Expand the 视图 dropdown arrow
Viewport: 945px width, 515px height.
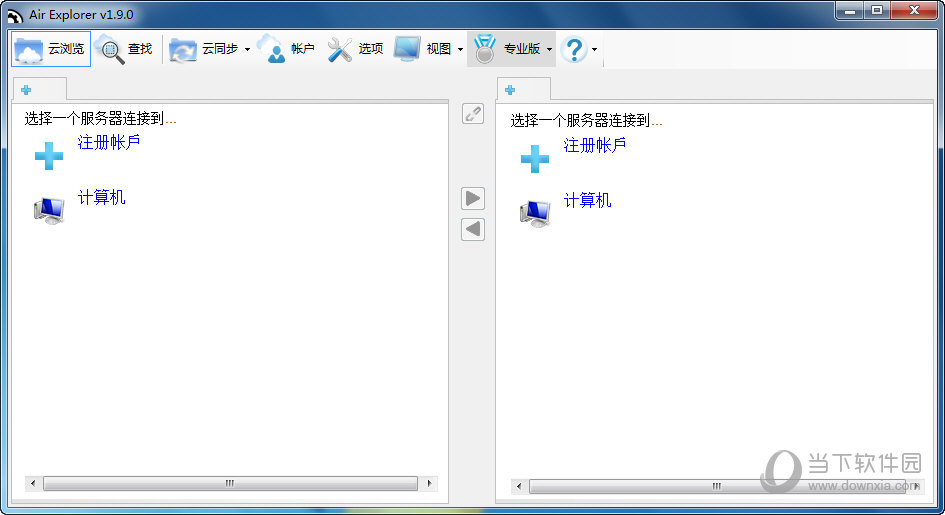(x=460, y=49)
